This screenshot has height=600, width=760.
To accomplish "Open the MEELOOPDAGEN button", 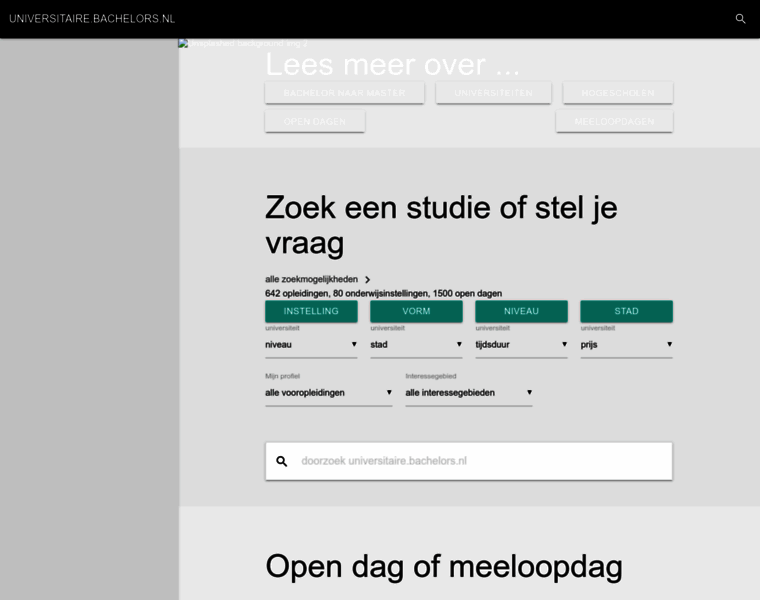I will click(x=615, y=121).
